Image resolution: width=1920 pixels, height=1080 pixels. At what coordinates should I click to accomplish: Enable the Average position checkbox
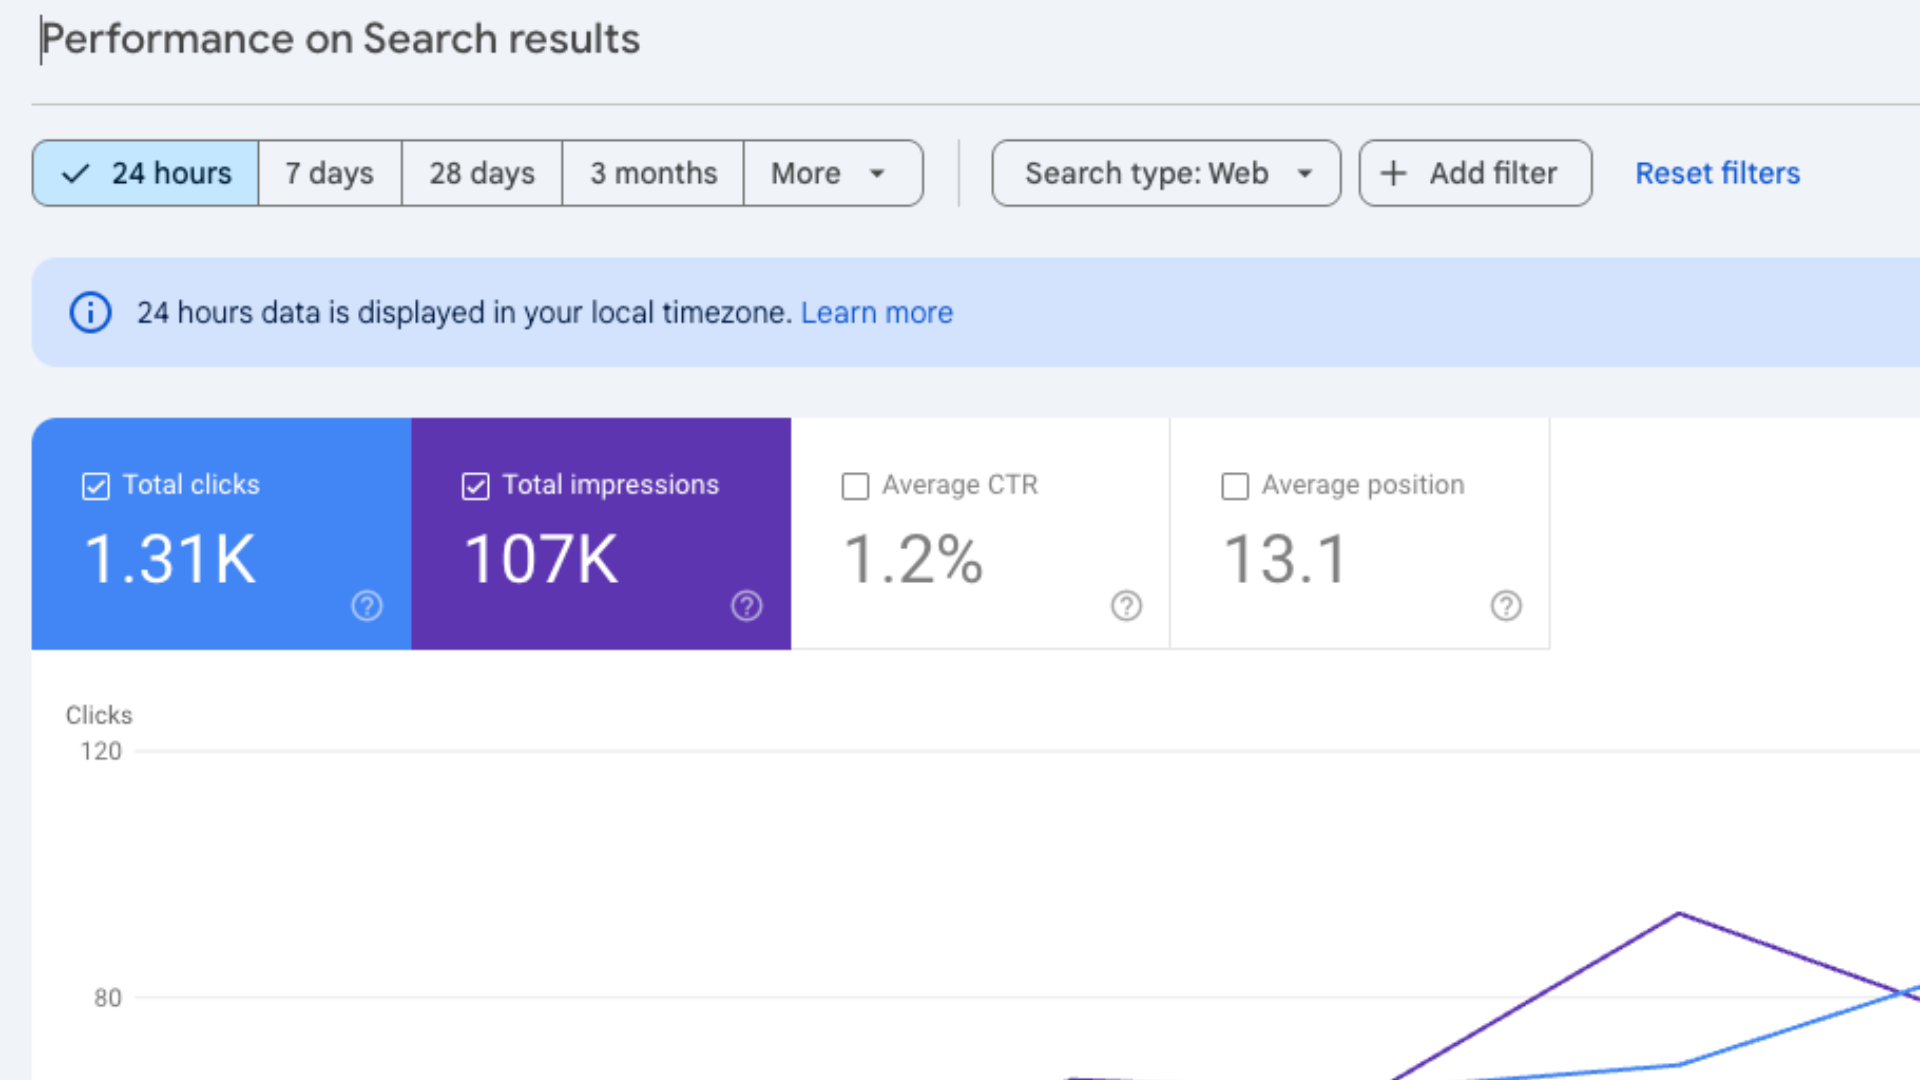(1236, 486)
